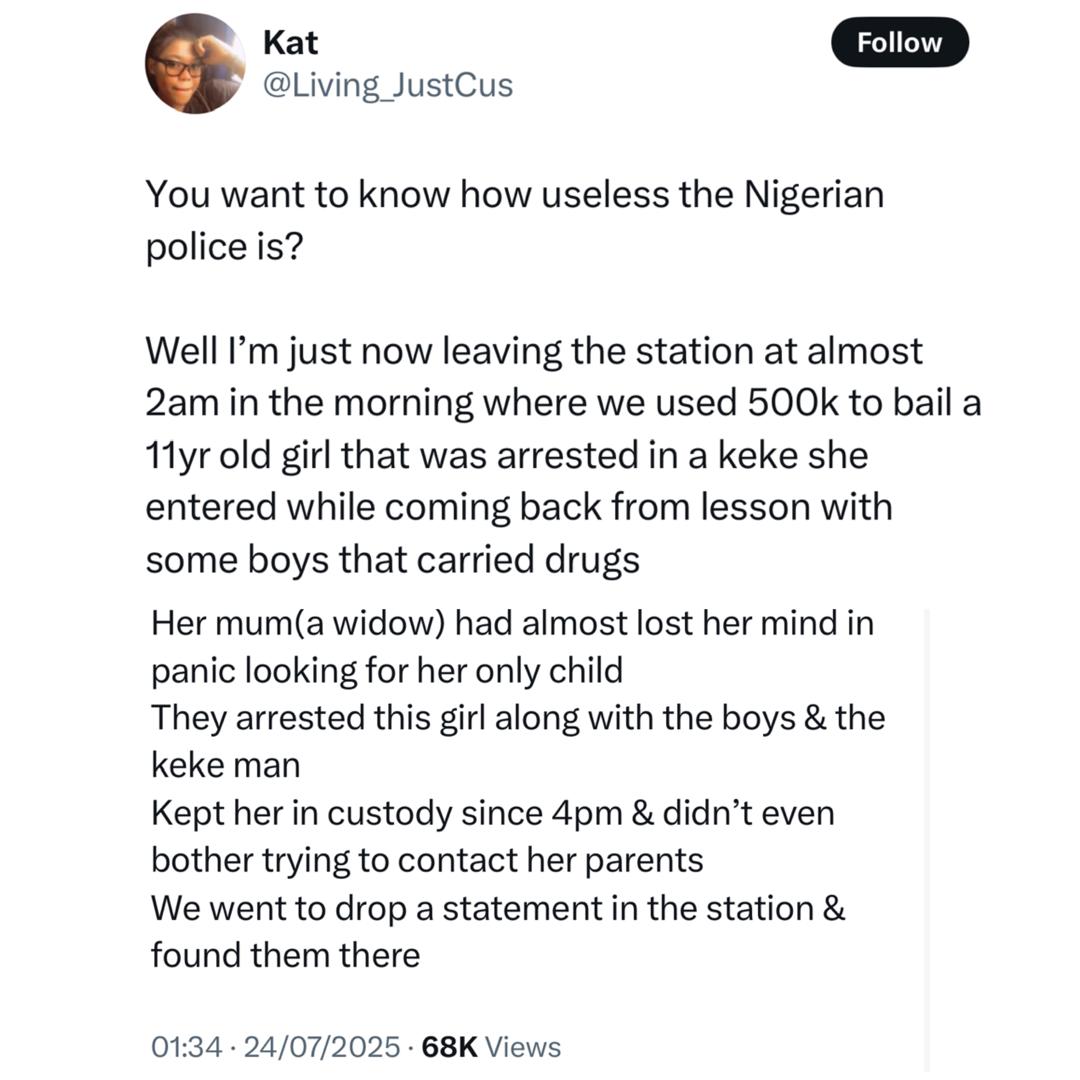The width and height of the screenshot is (1080, 1080).
Task: Click the line "bother trying to contact her parents"
Action: (427, 860)
